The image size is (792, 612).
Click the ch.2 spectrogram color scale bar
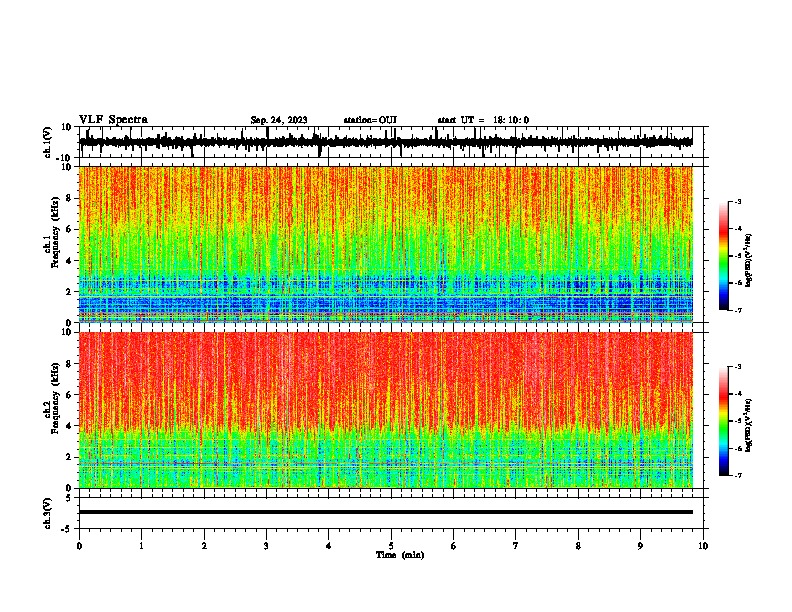click(723, 421)
